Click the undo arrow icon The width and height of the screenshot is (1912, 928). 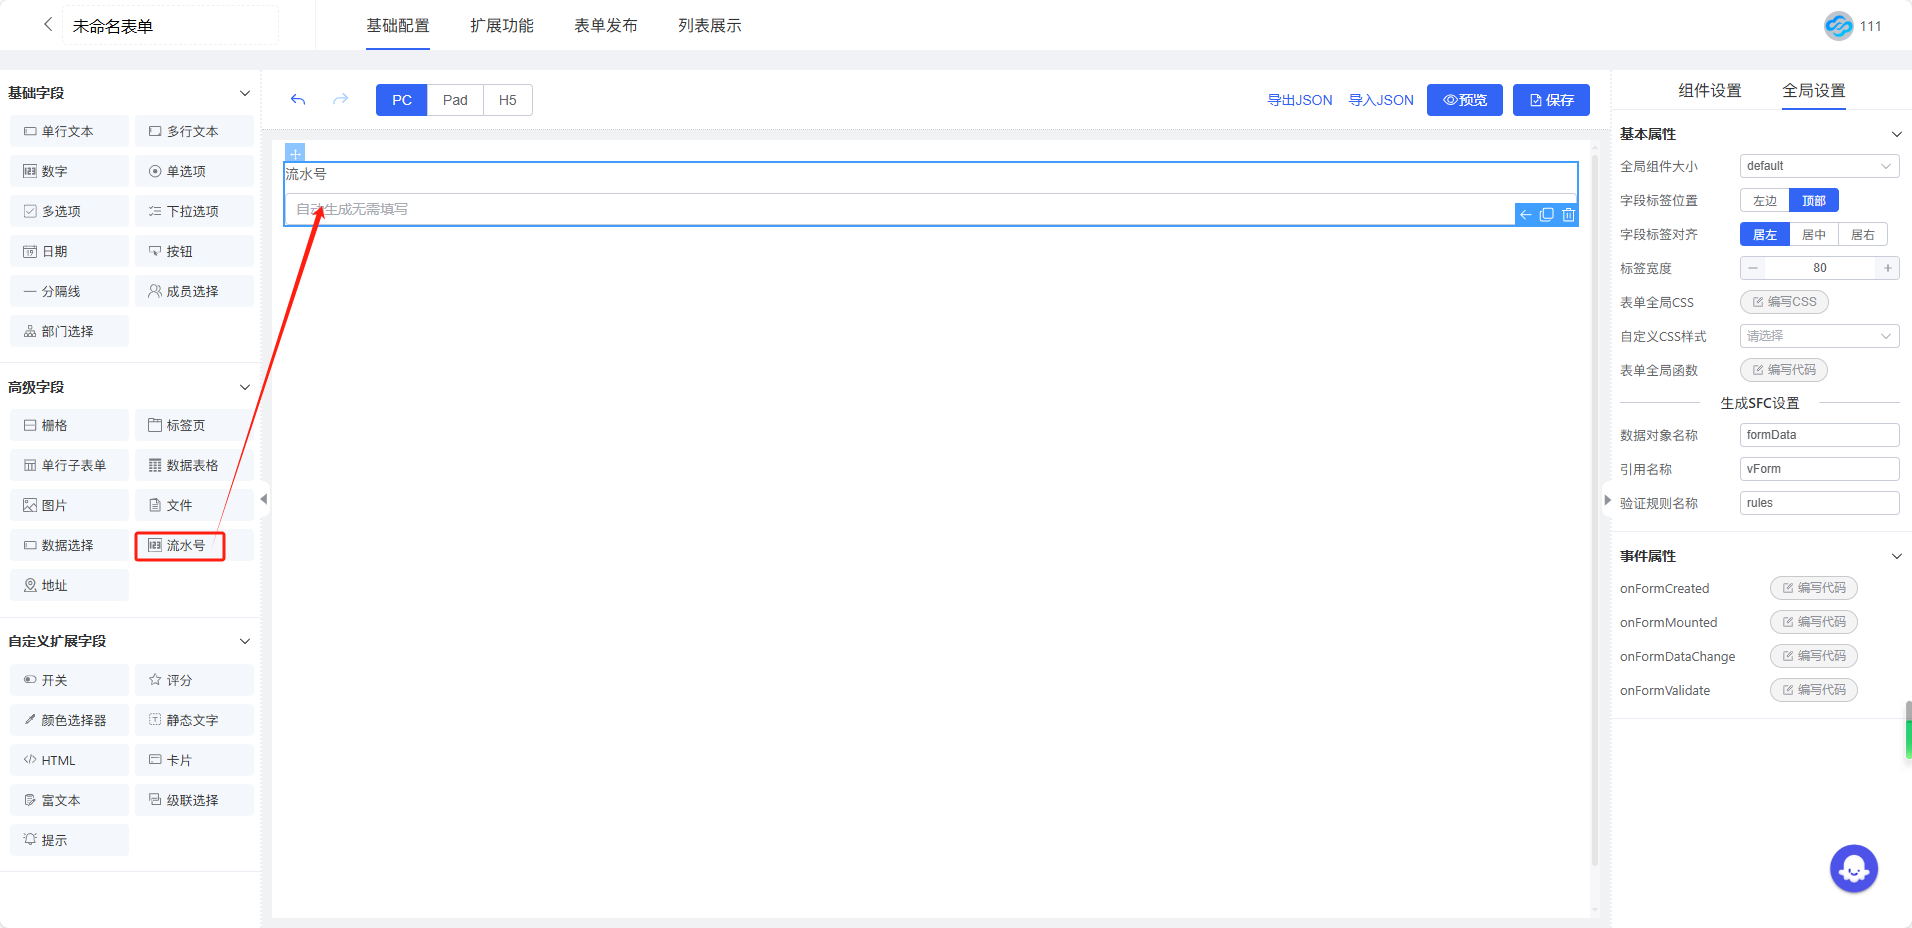[298, 100]
